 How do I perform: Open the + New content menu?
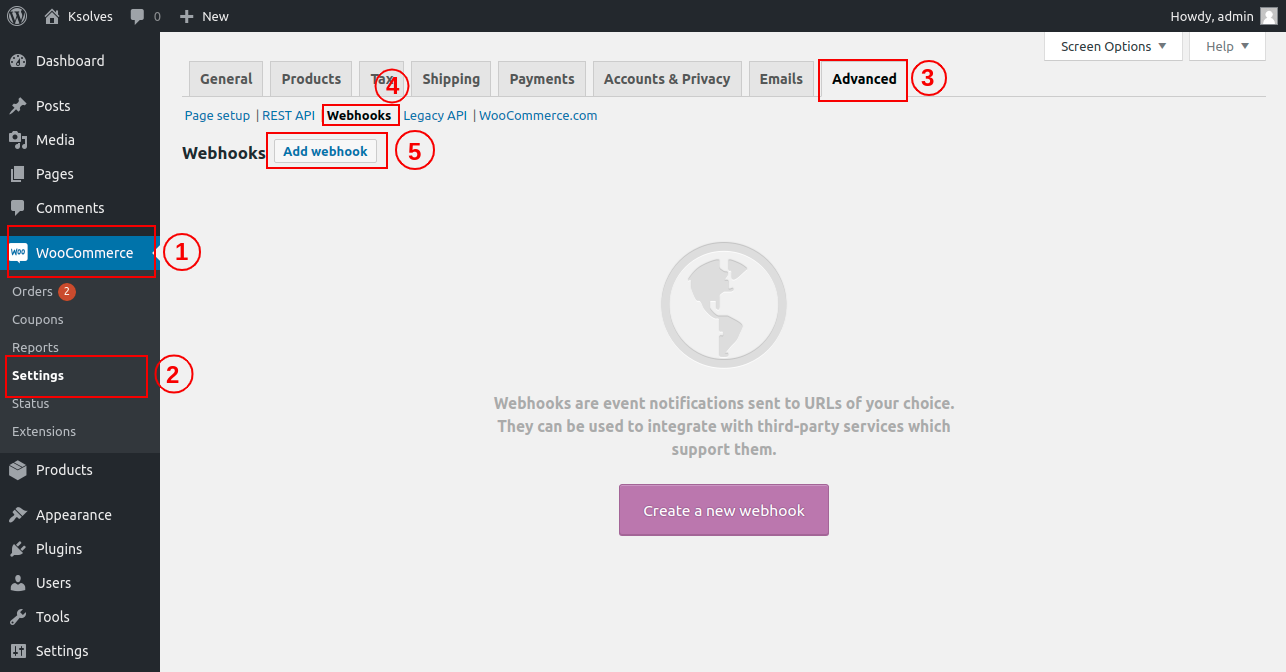tap(204, 16)
